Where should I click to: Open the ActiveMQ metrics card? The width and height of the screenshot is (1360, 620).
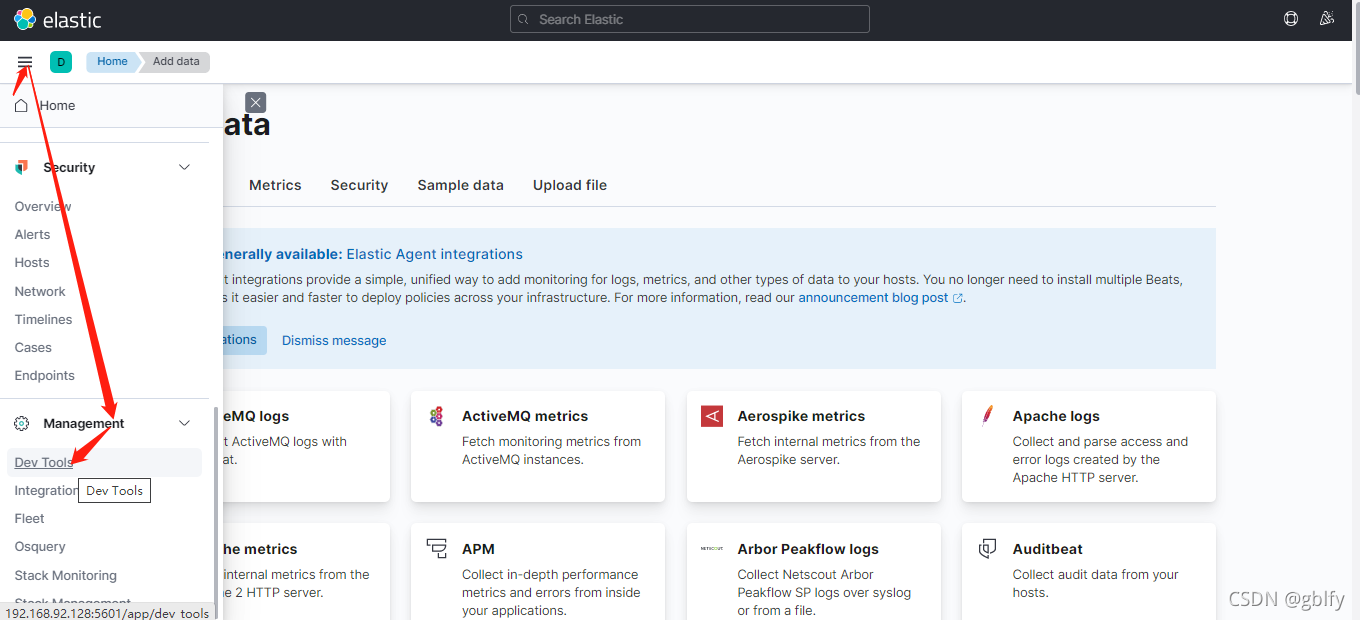538,446
